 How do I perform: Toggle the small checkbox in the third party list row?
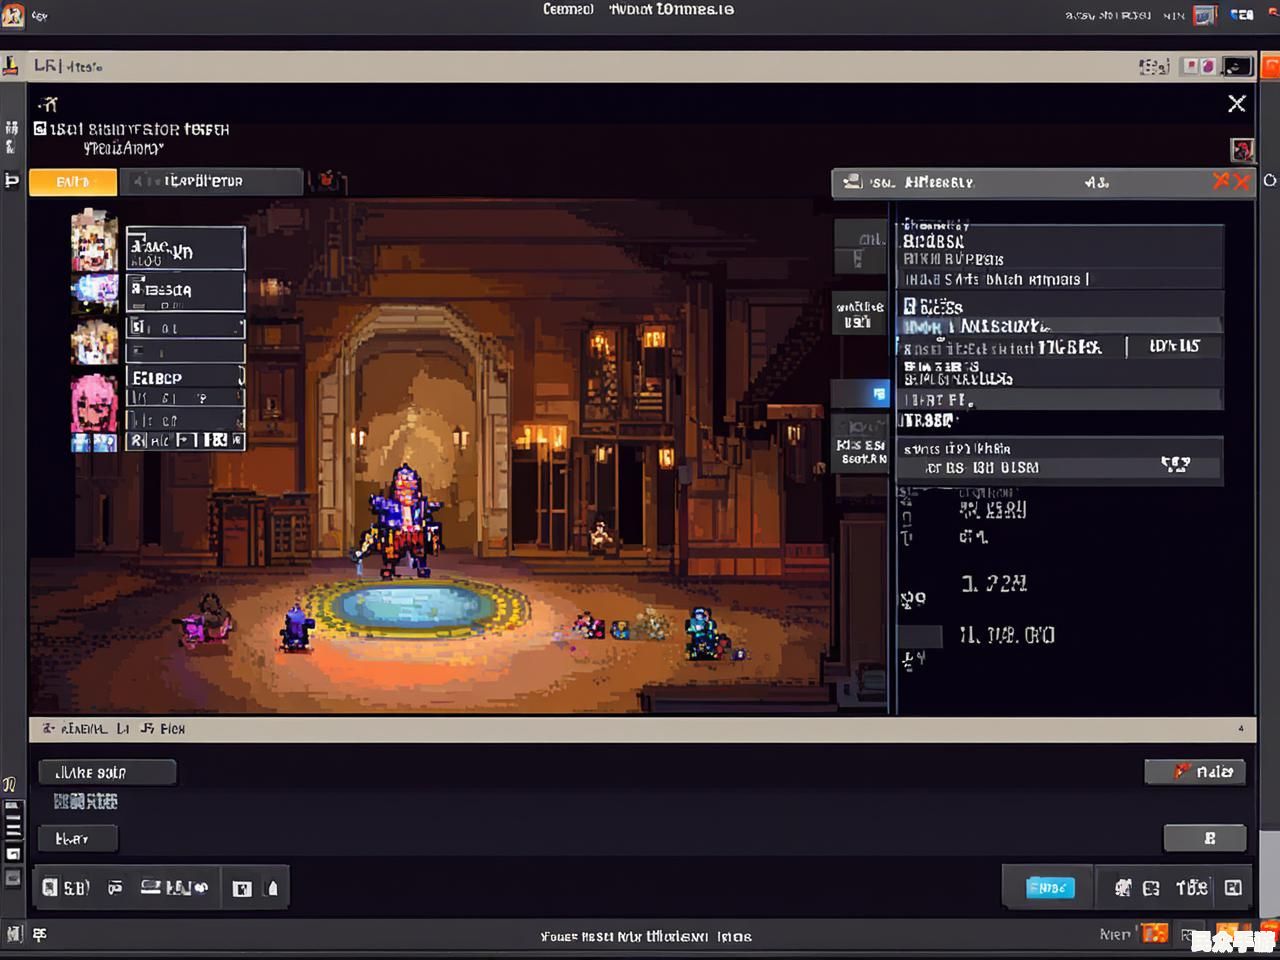(137, 327)
